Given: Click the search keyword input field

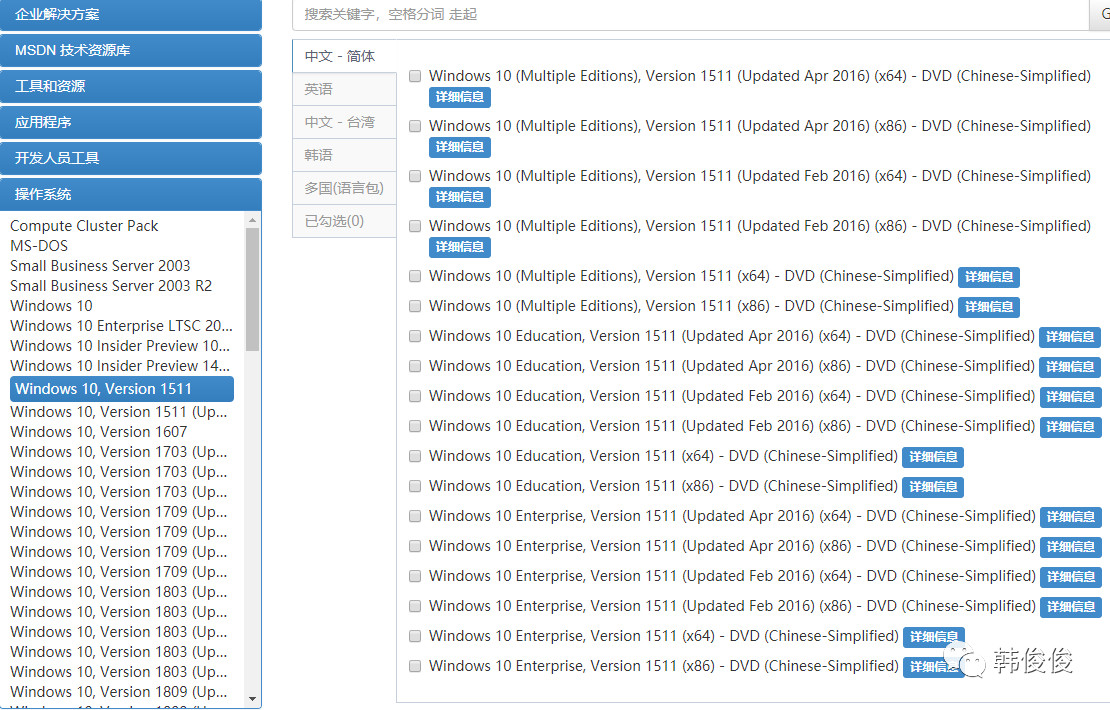Looking at the screenshot, I should point(690,15).
